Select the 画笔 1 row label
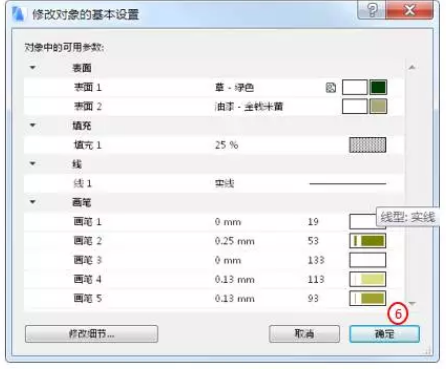The image size is (446, 371). click(x=87, y=222)
